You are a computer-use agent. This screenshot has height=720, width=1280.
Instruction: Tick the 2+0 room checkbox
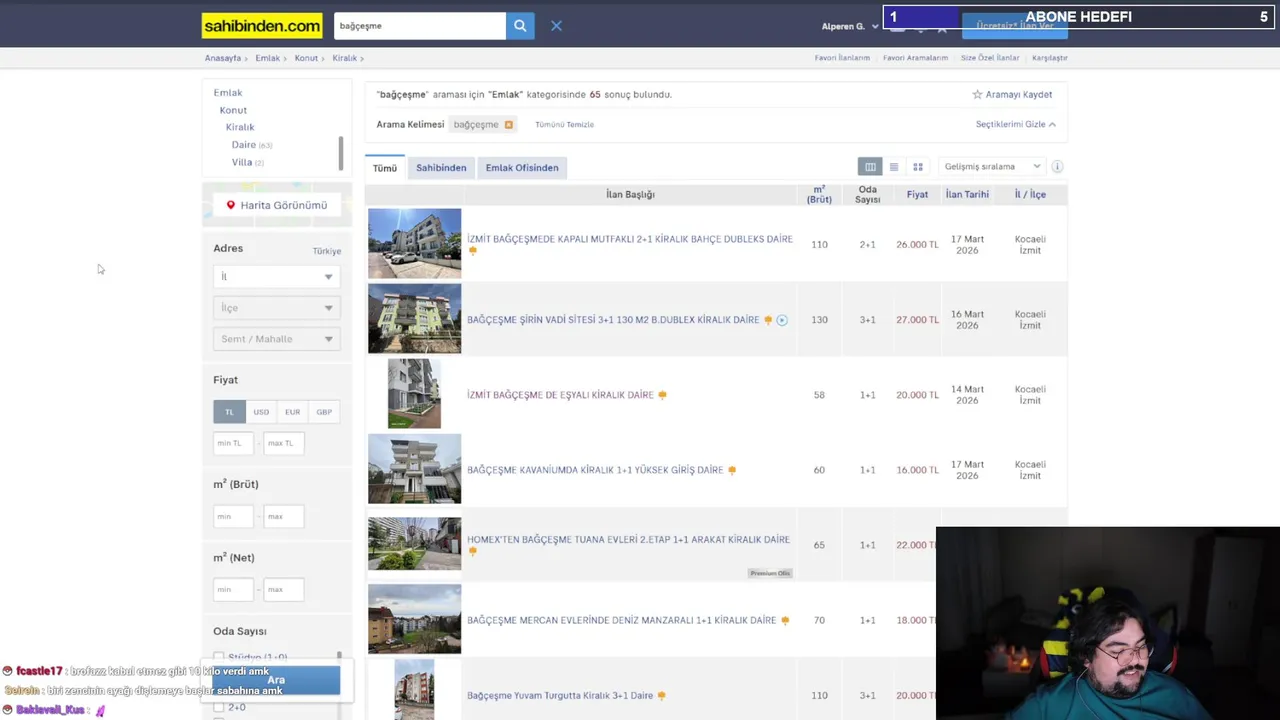tap(219, 707)
